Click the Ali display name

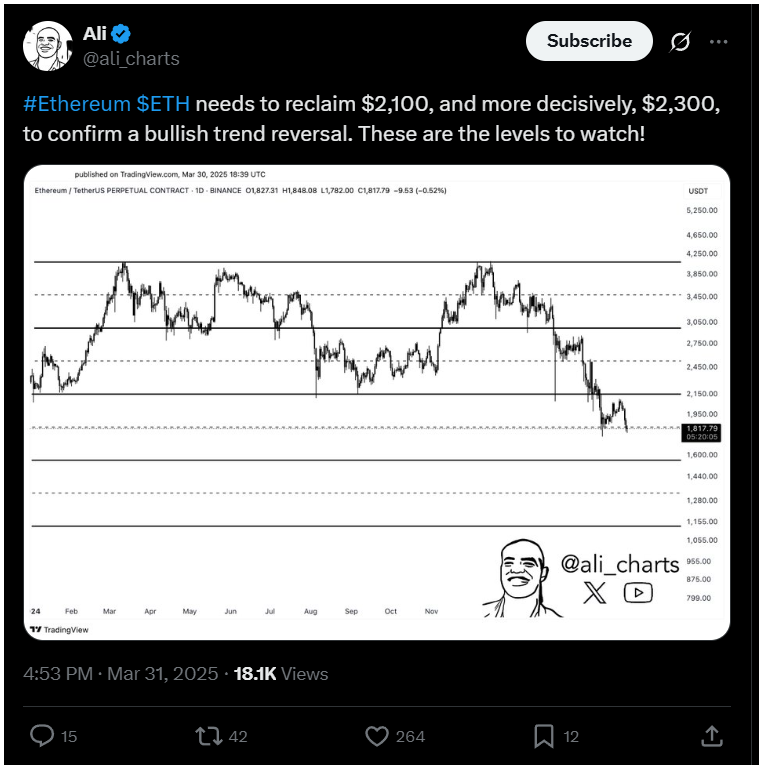[x=95, y=34]
